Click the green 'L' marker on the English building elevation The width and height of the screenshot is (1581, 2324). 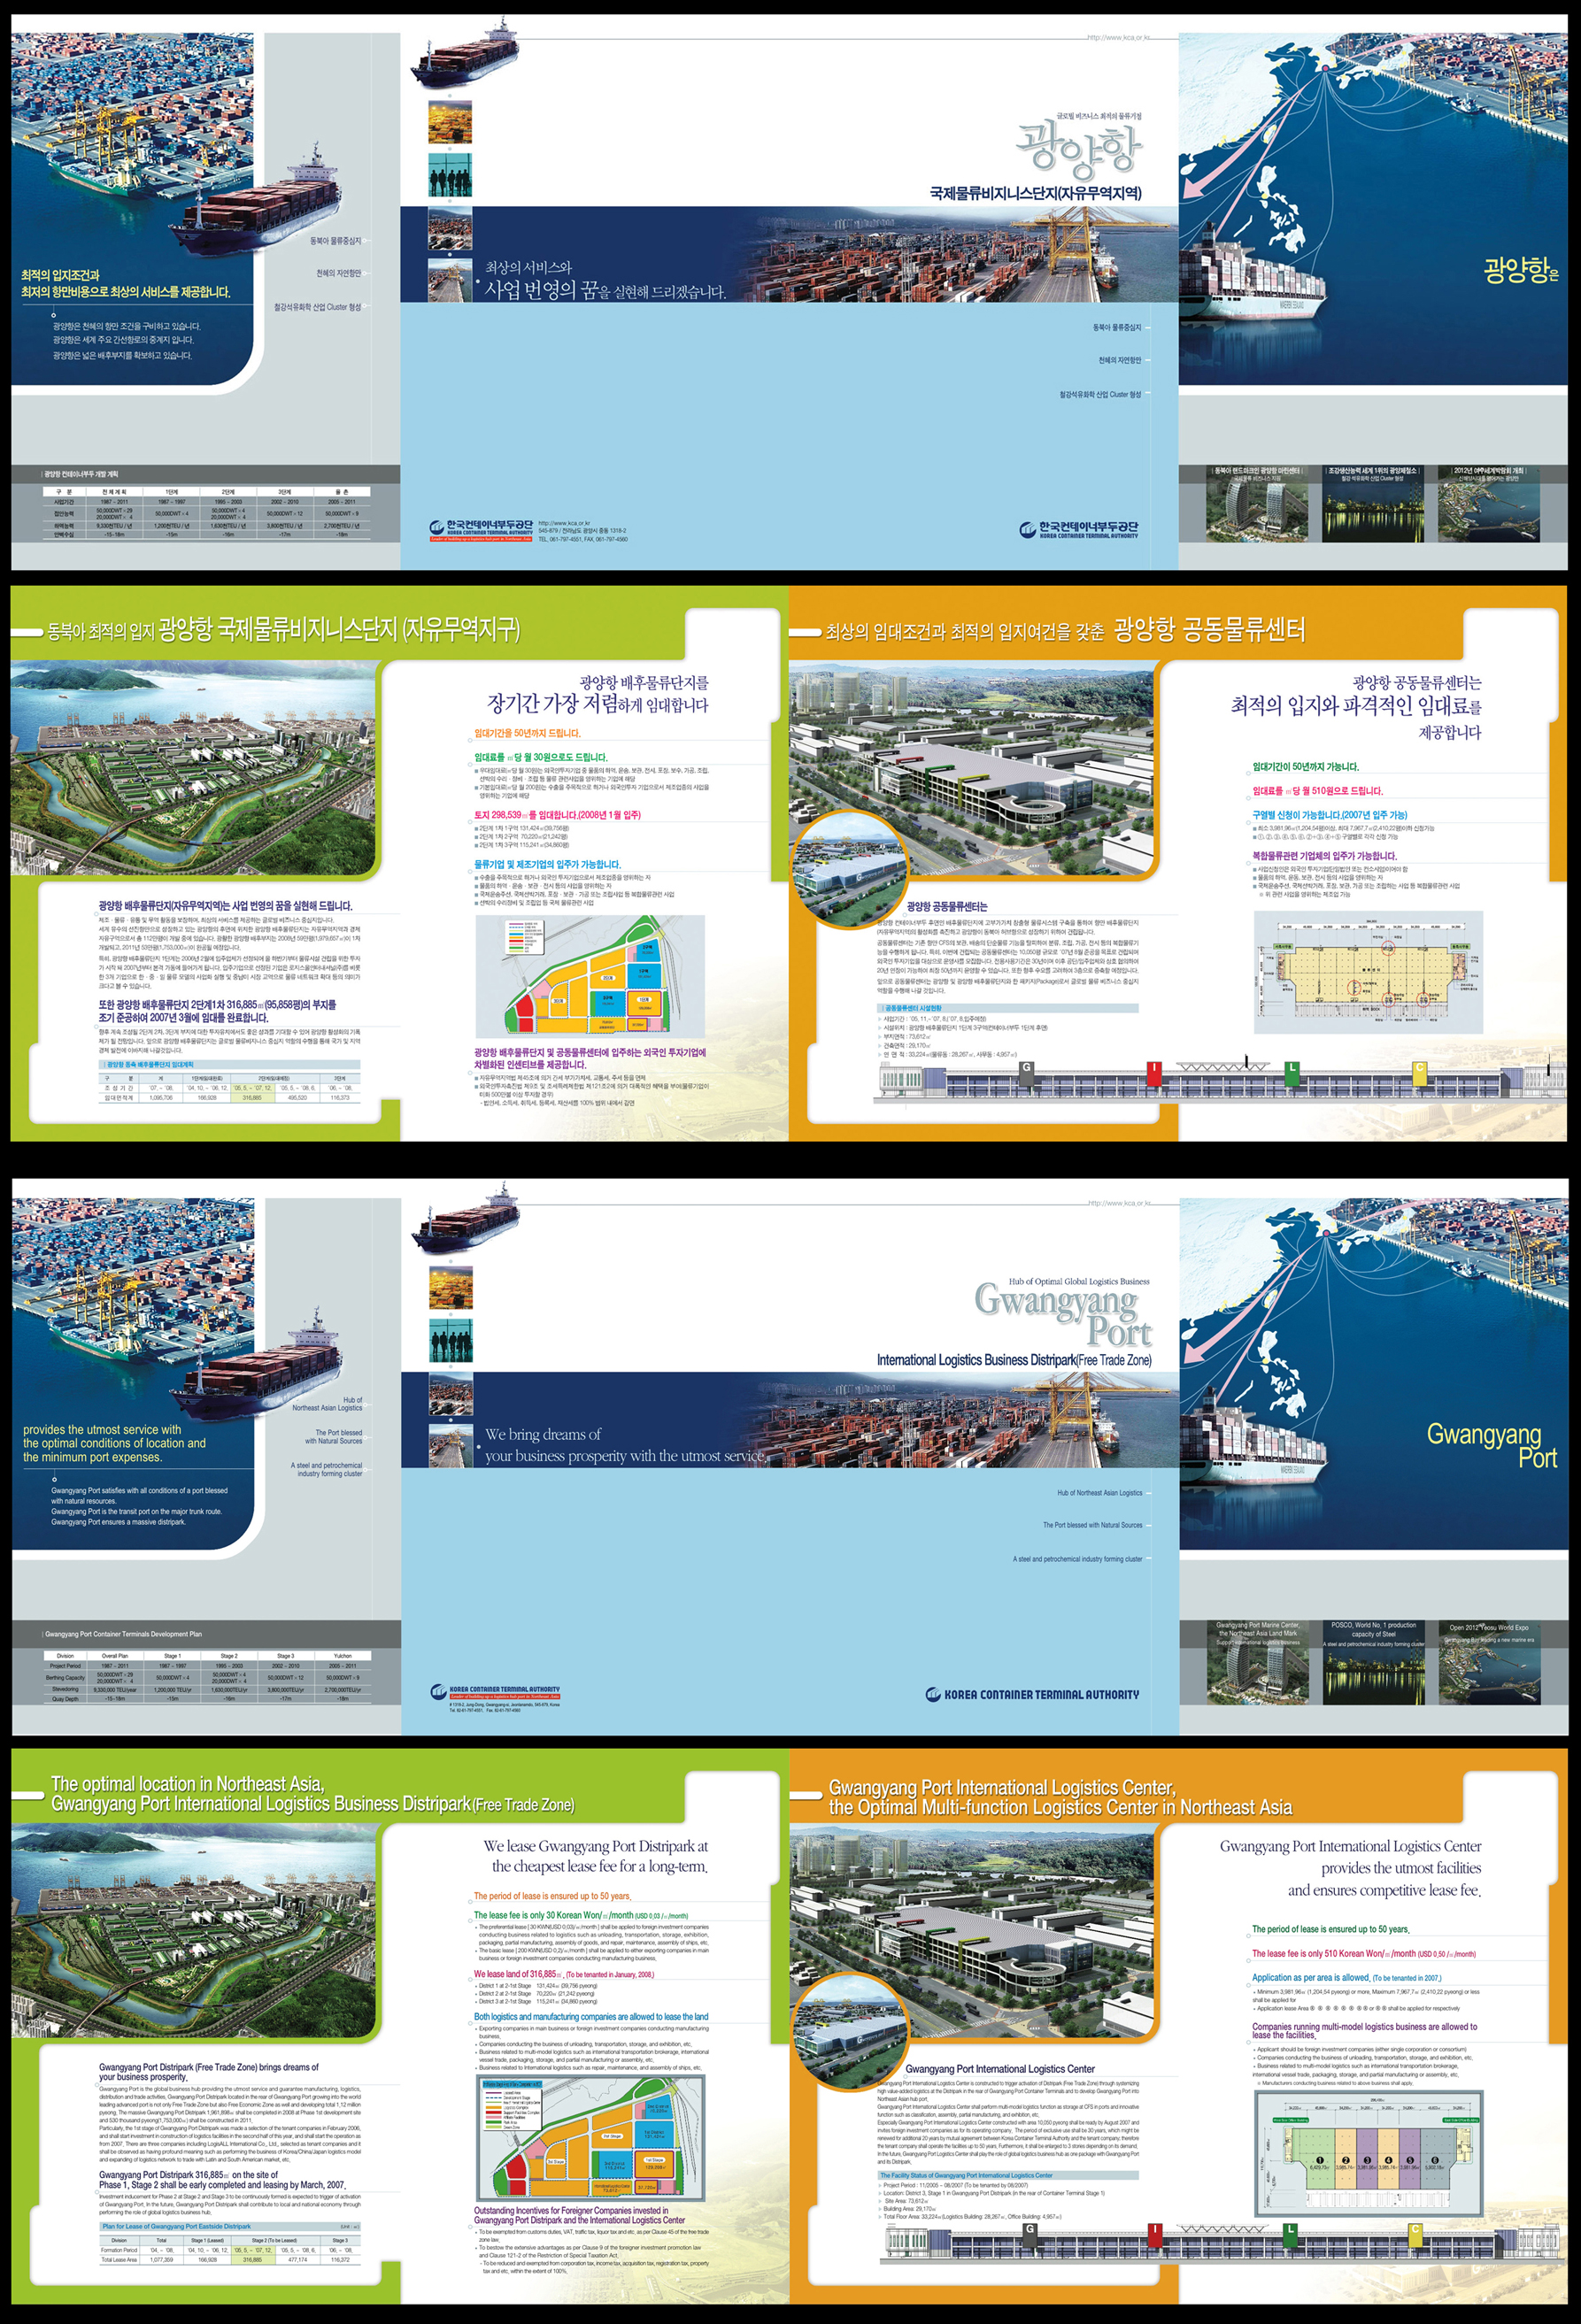tap(1290, 2231)
